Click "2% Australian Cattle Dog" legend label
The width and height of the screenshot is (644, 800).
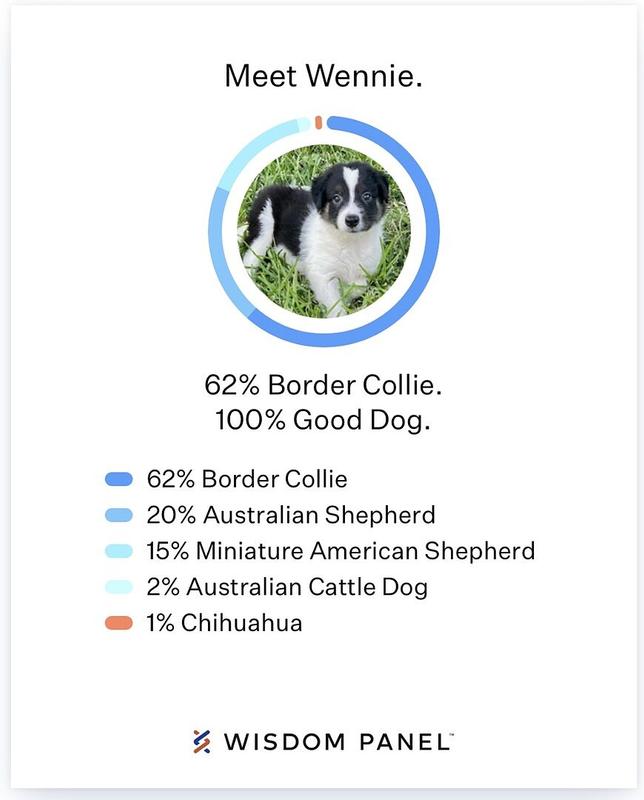pyautogui.click(x=287, y=587)
